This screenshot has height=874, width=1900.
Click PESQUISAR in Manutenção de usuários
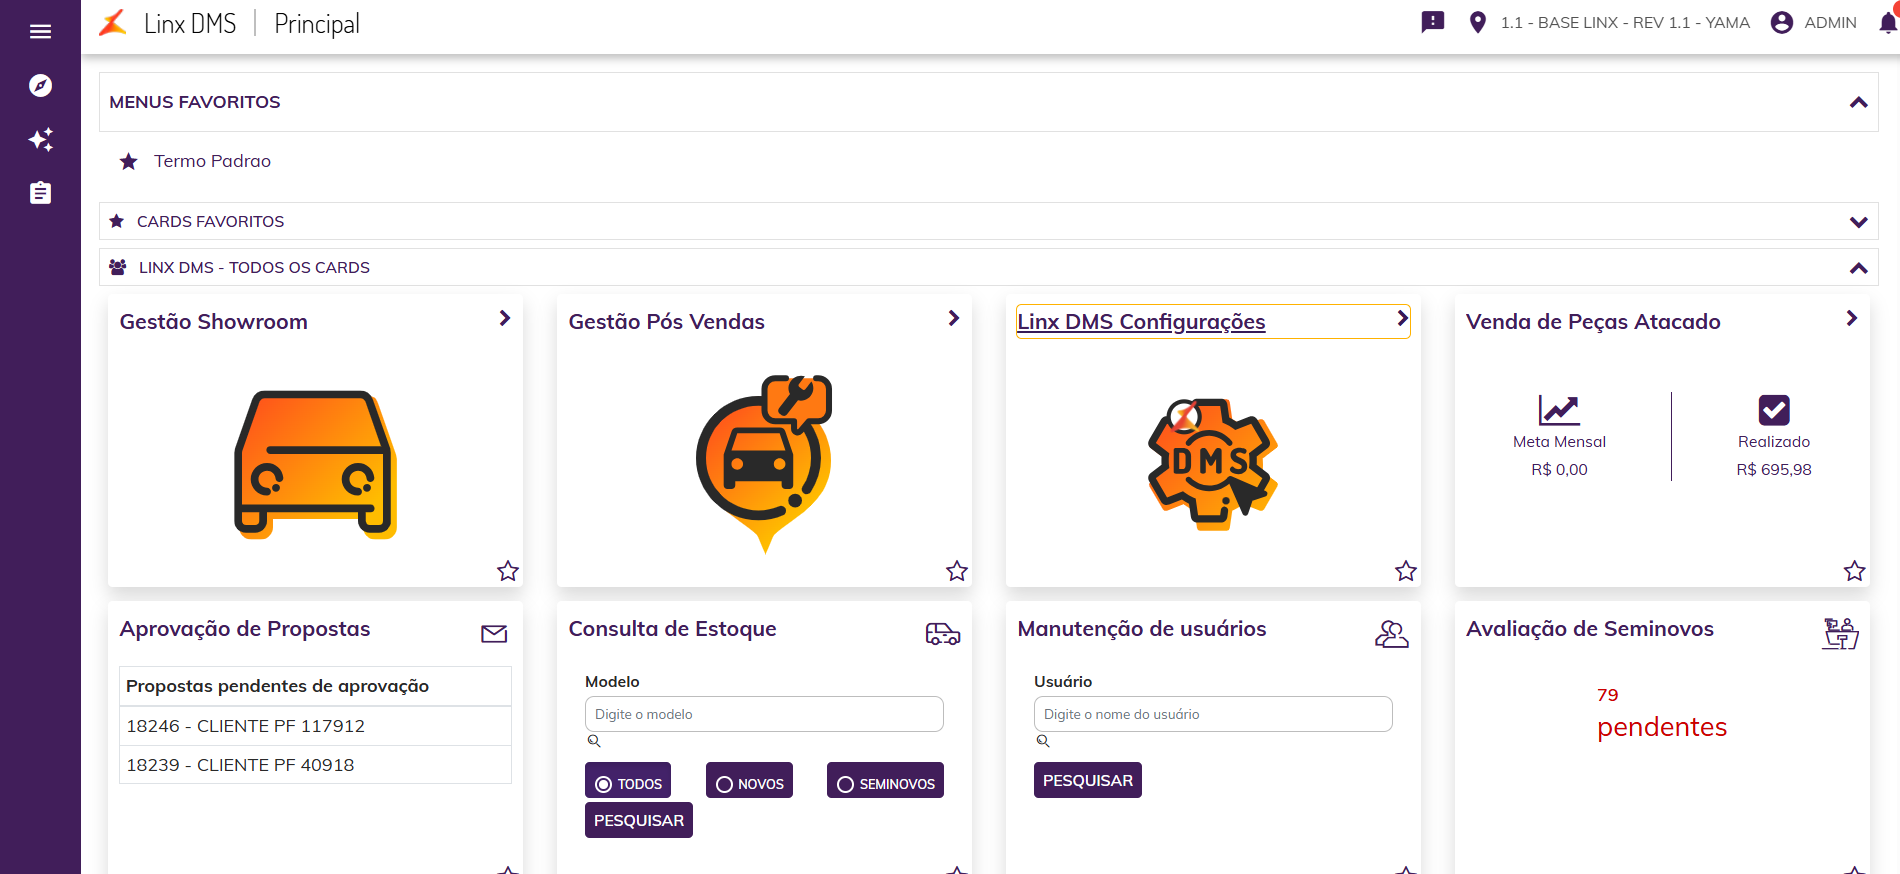point(1088,780)
